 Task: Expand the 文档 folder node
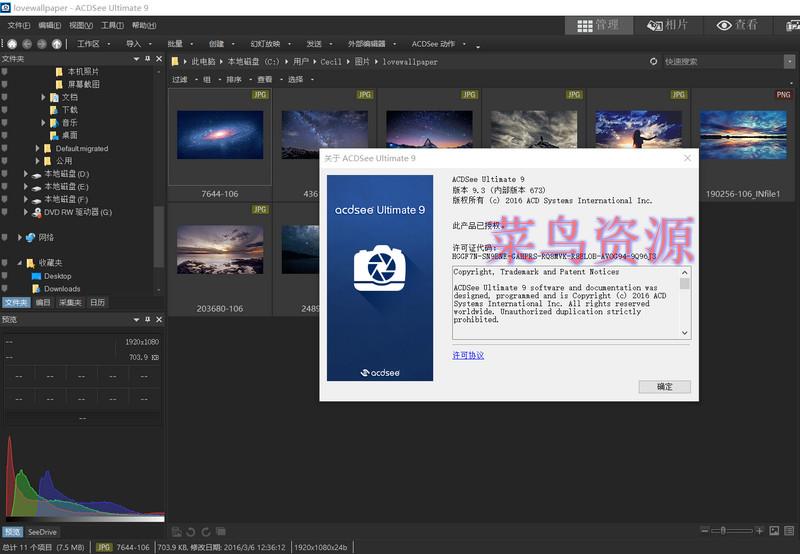pos(43,97)
